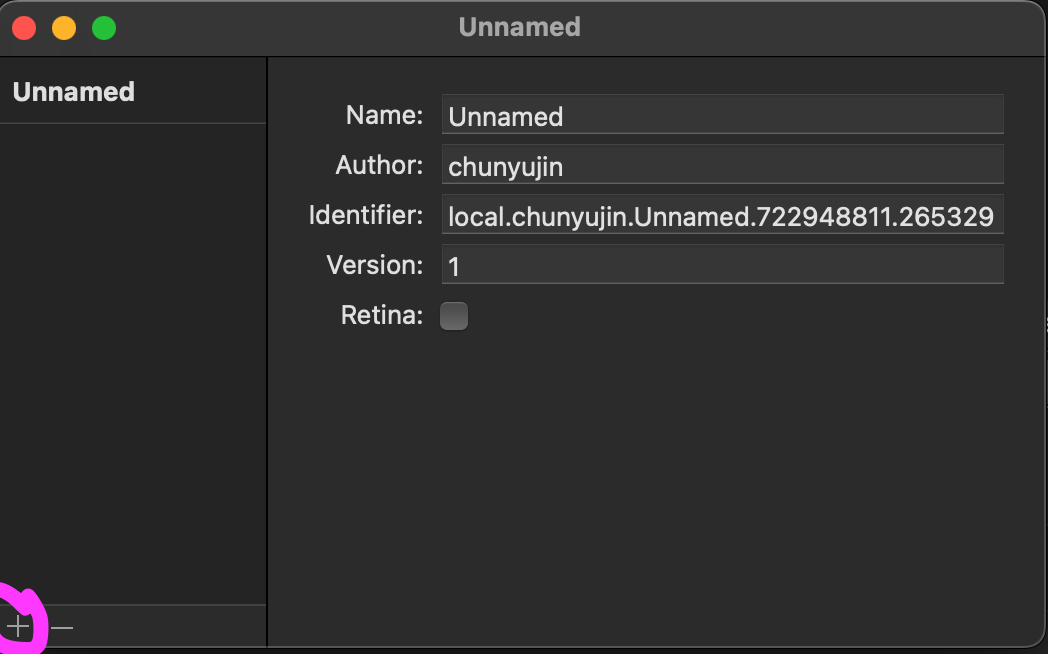The image size is (1048, 654).
Task: Click the plus button to add item
Action: (18, 627)
